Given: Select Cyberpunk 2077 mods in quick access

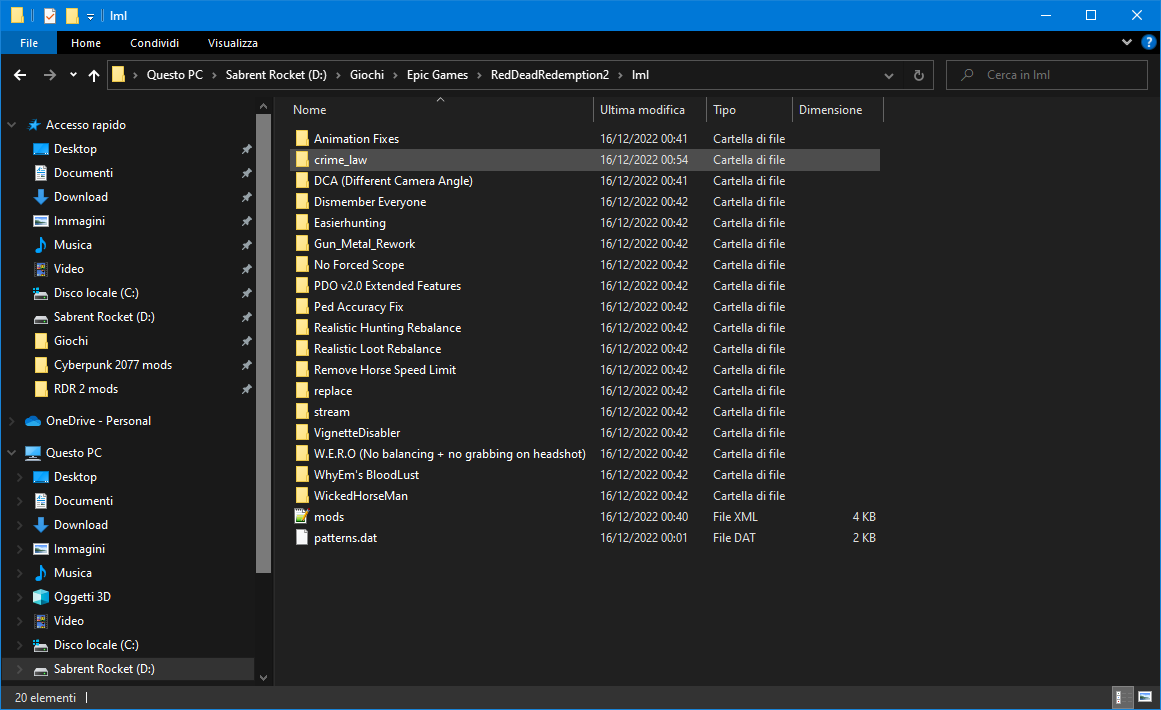Looking at the screenshot, I should coord(112,365).
